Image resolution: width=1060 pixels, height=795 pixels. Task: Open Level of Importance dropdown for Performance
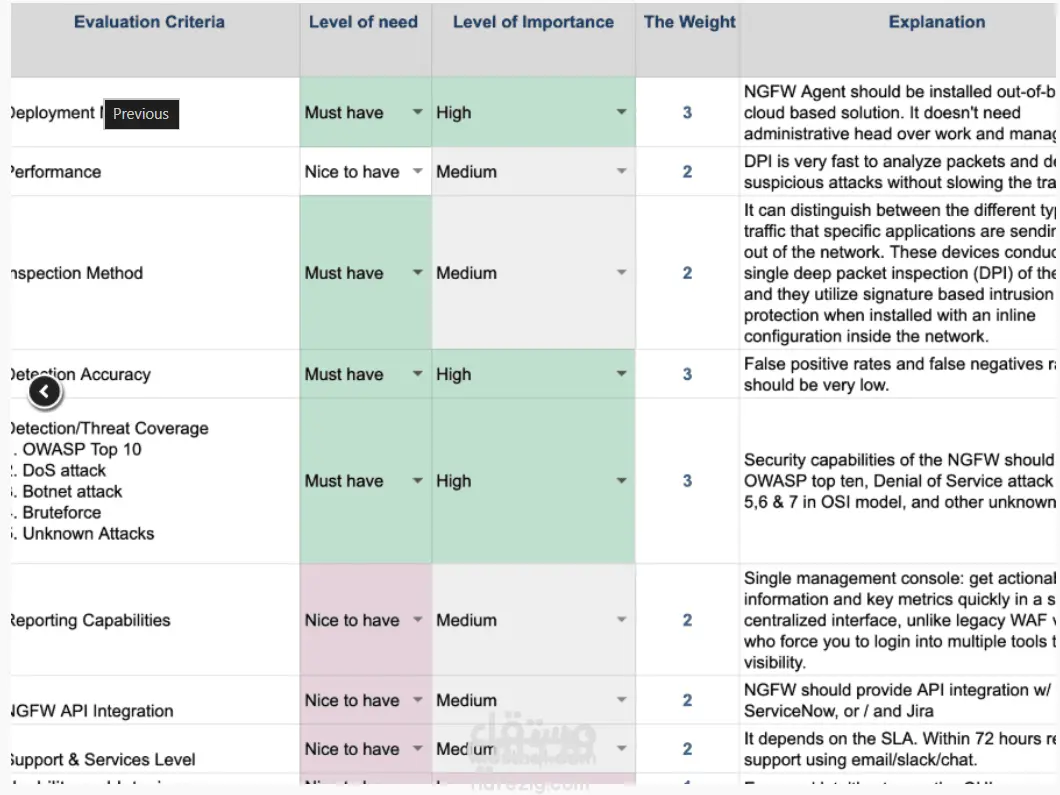coord(622,172)
